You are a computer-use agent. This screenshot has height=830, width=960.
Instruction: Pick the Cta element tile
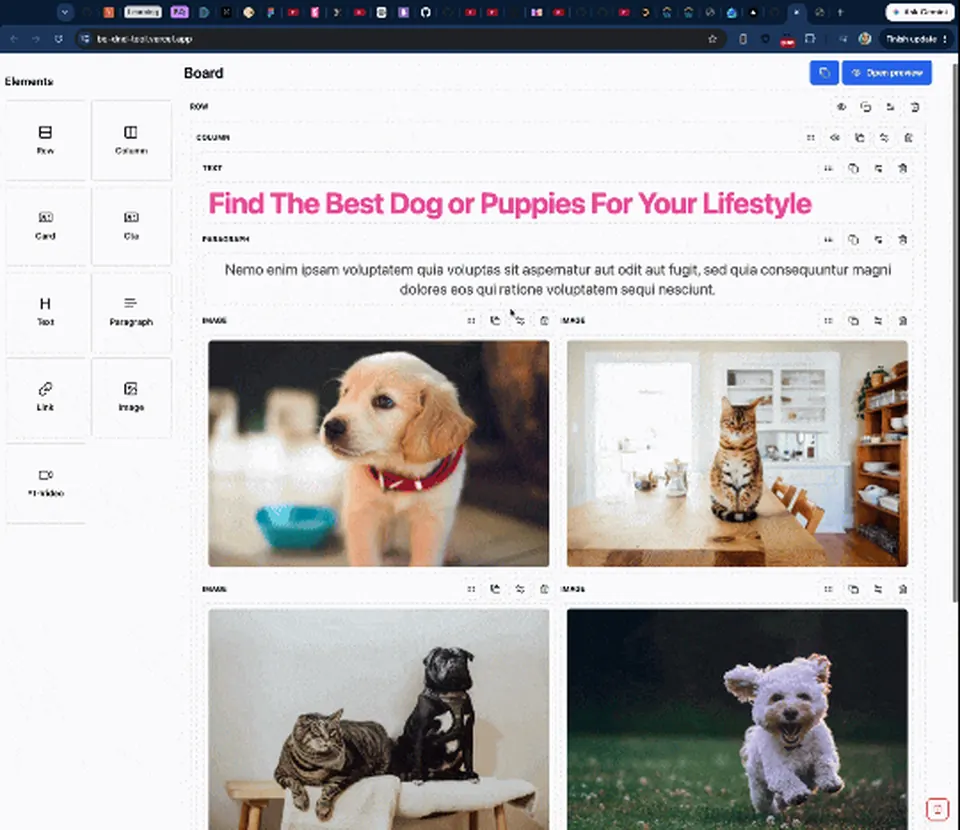[131, 226]
